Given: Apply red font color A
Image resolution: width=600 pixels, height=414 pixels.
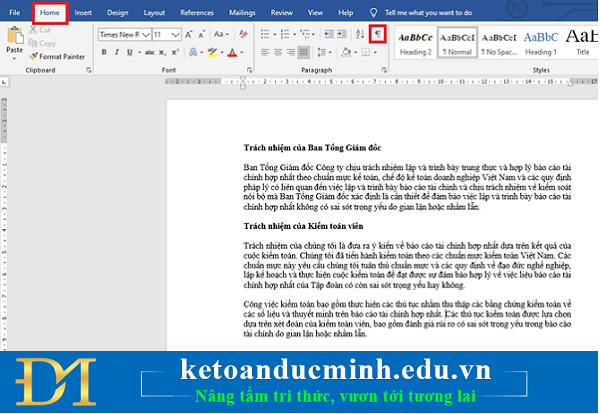Looking at the screenshot, I should pyautogui.click(x=232, y=52).
